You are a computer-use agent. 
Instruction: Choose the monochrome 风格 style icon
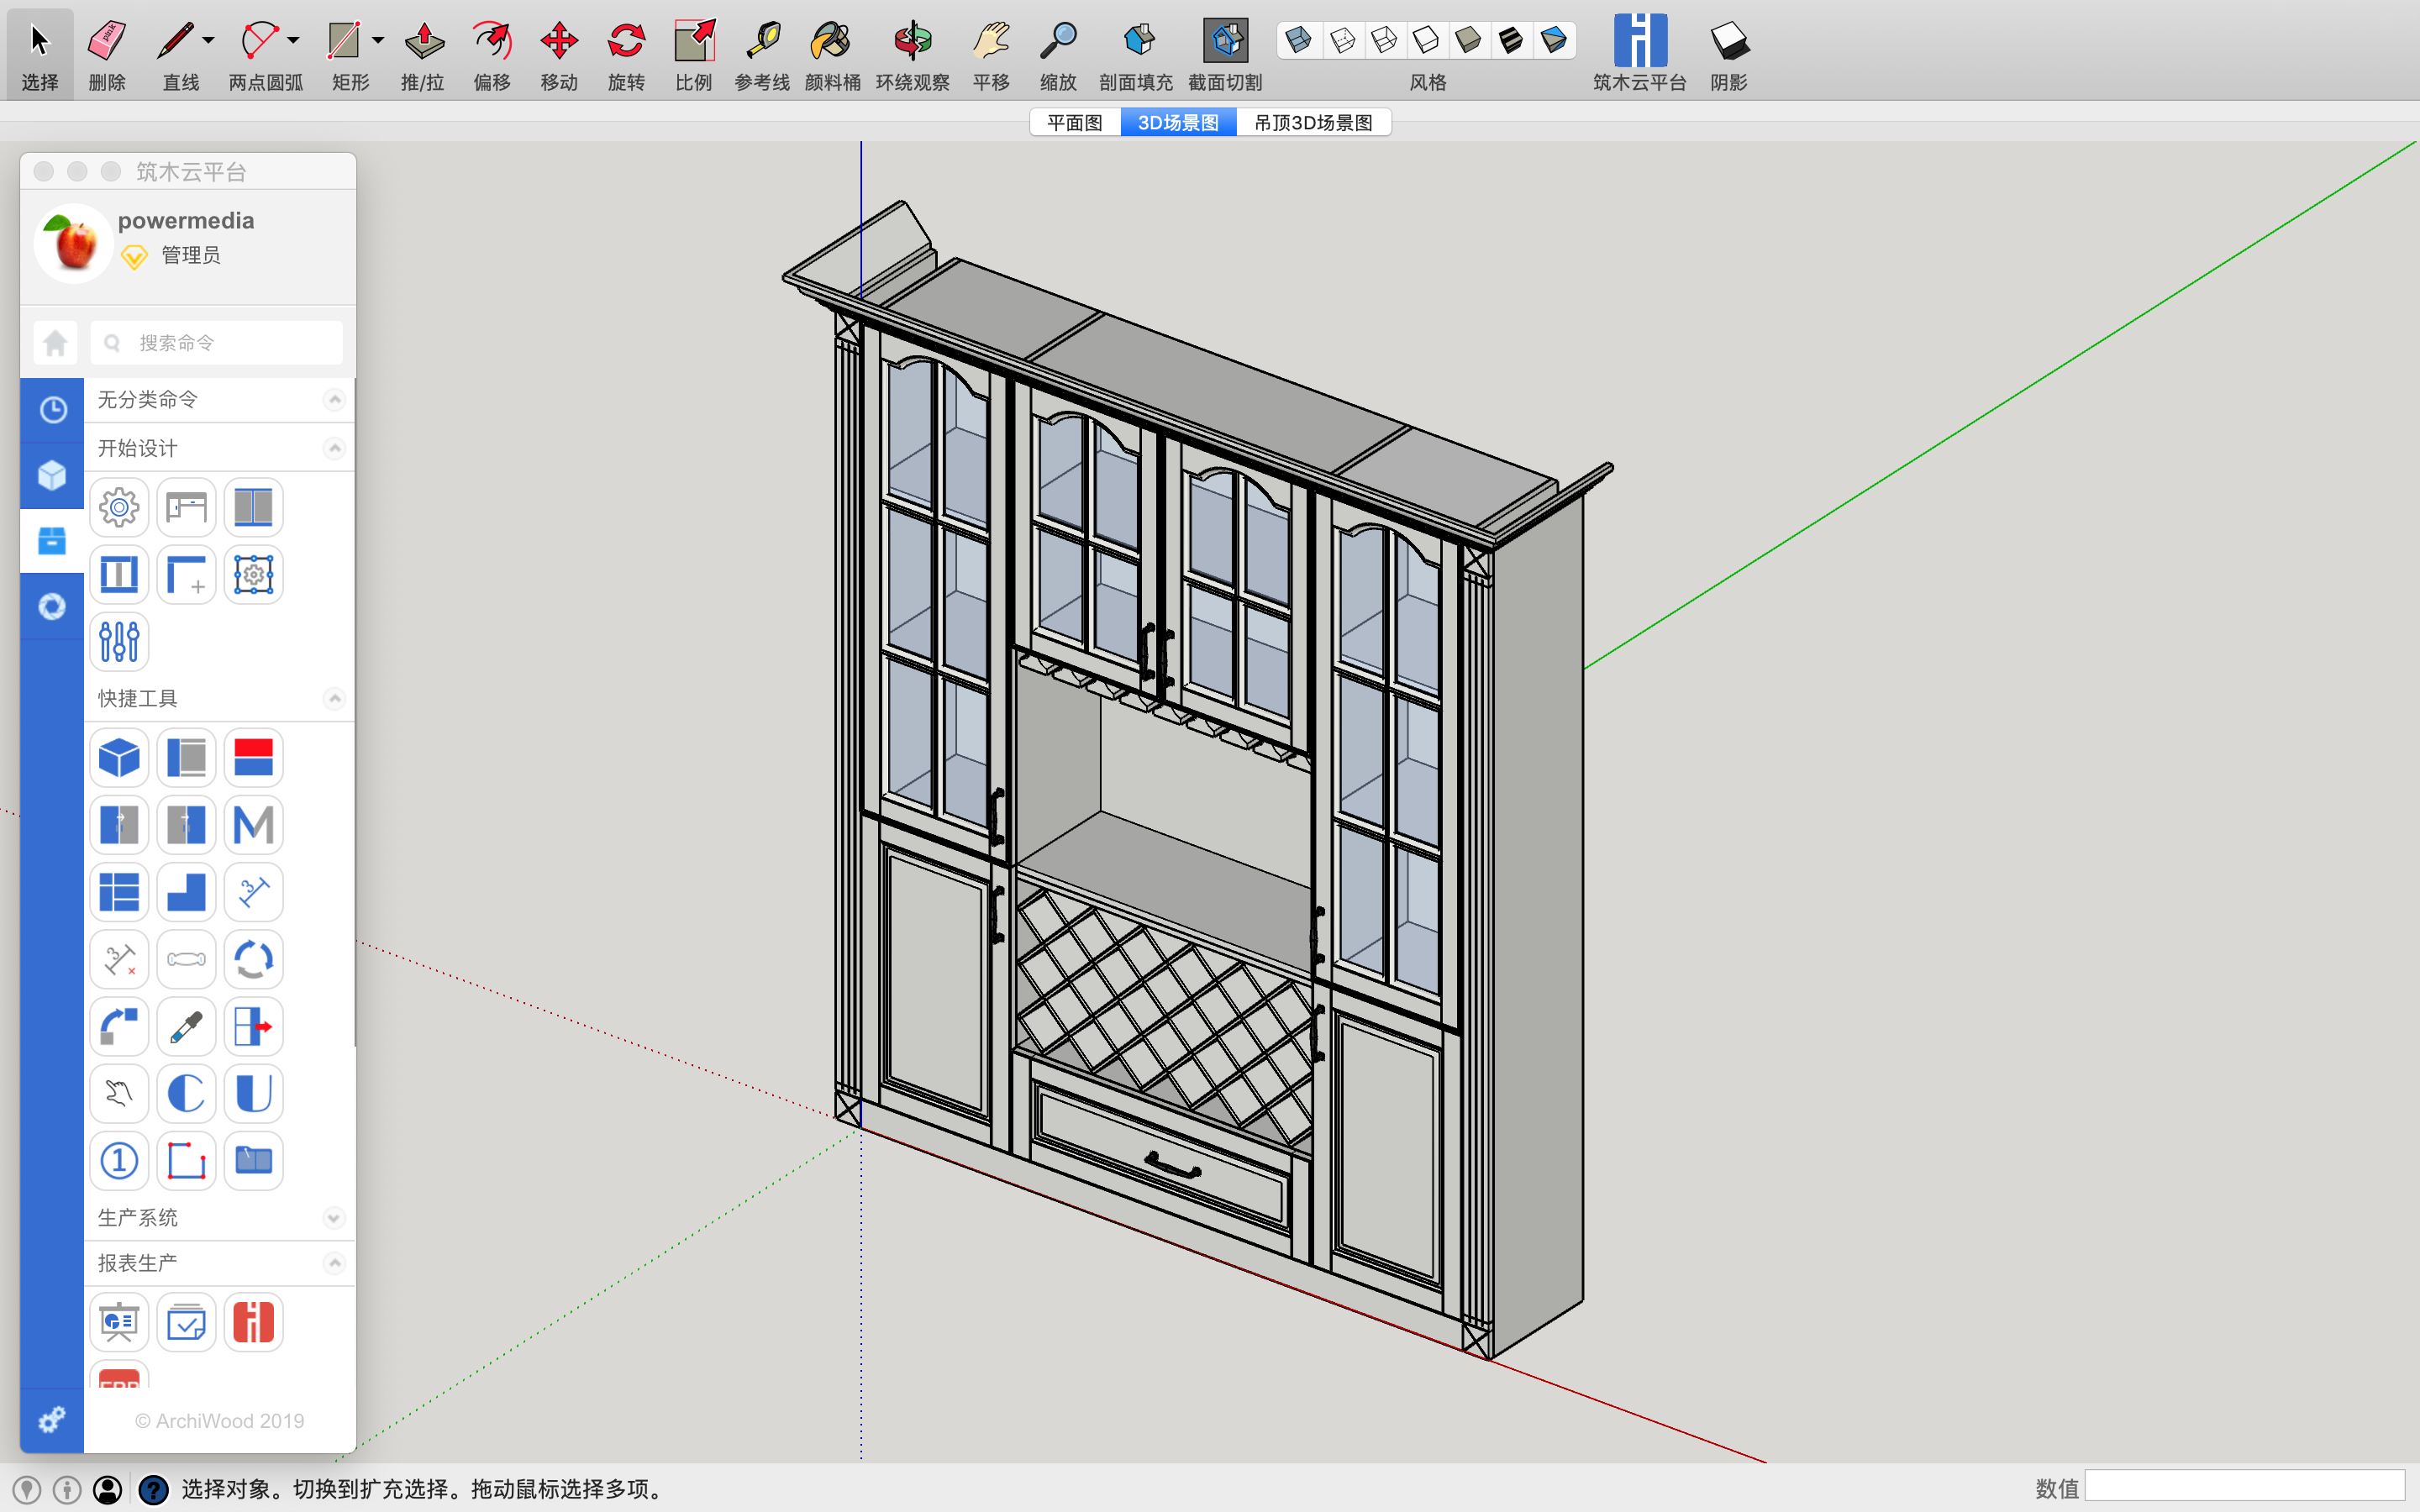pyautogui.click(x=1554, y=40)
